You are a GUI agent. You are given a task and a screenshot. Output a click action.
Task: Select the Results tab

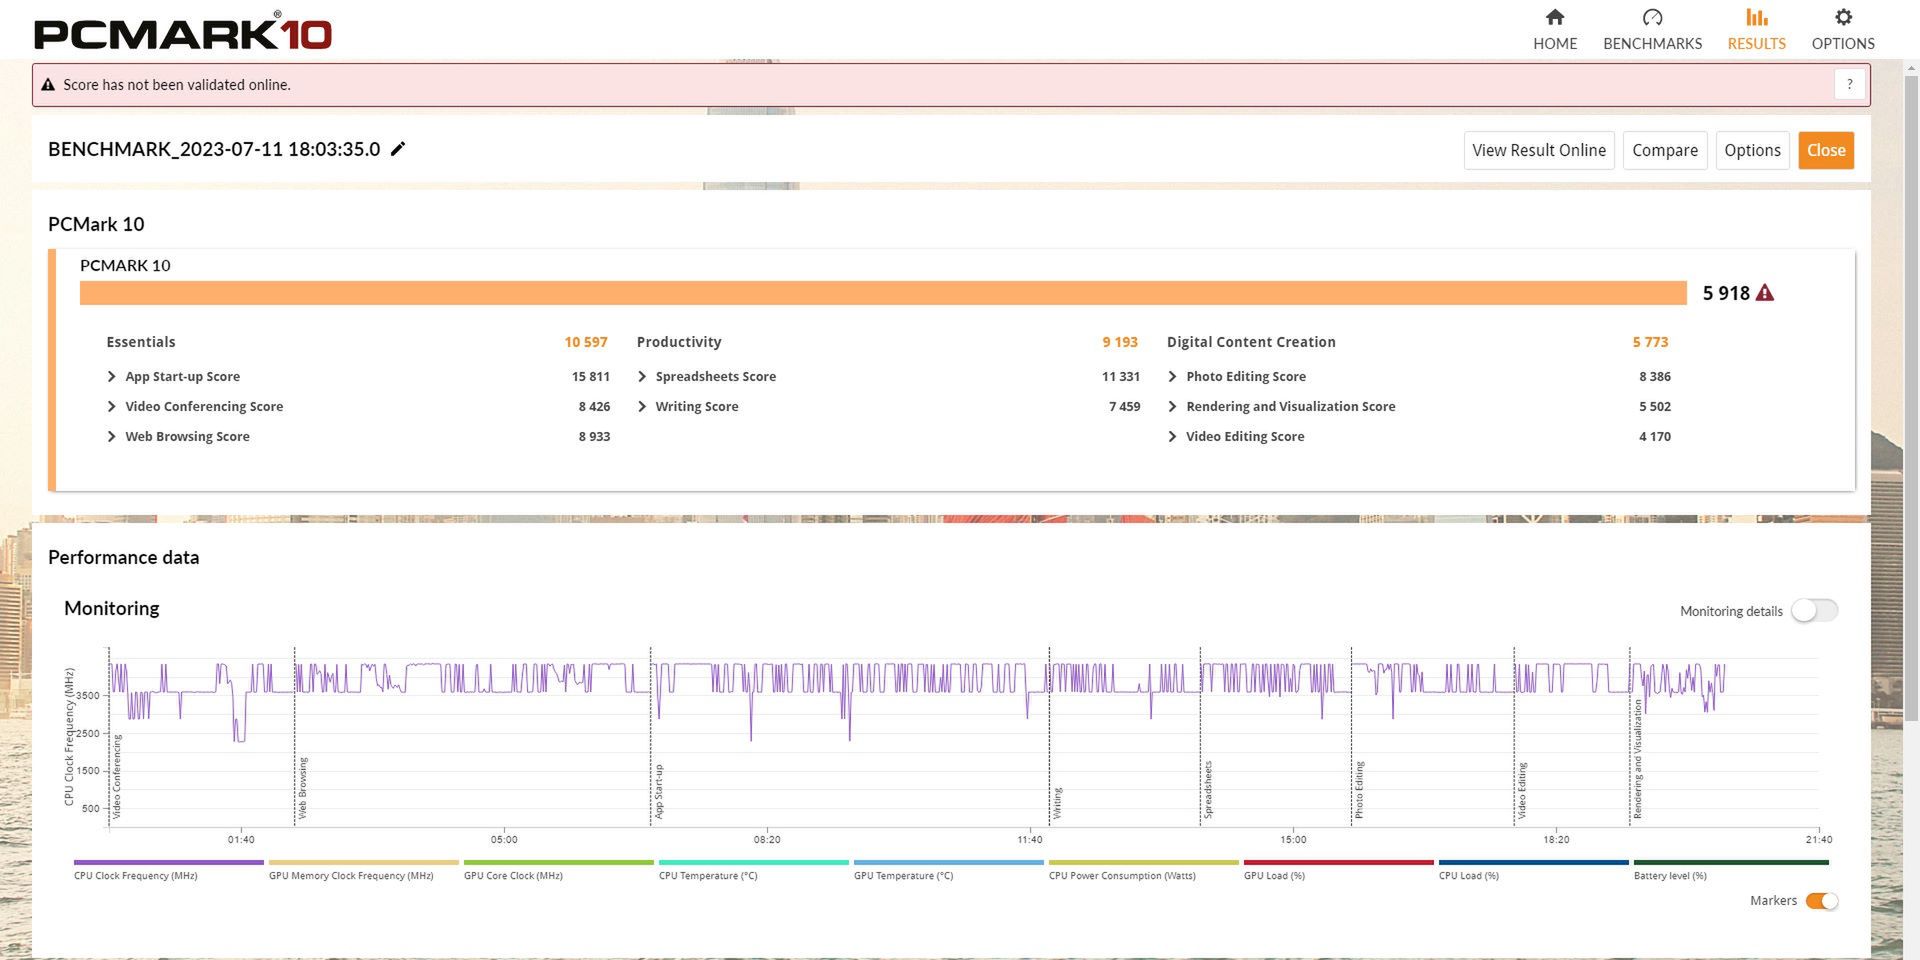1756,30
